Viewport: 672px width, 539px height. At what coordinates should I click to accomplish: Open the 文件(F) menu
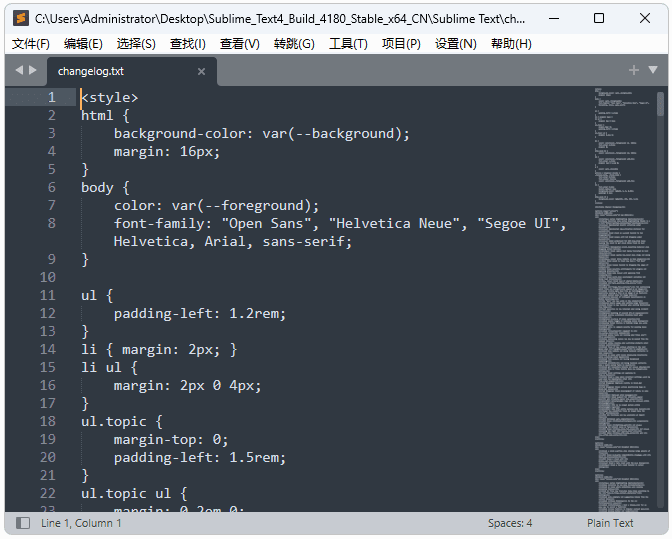point(31,44)
